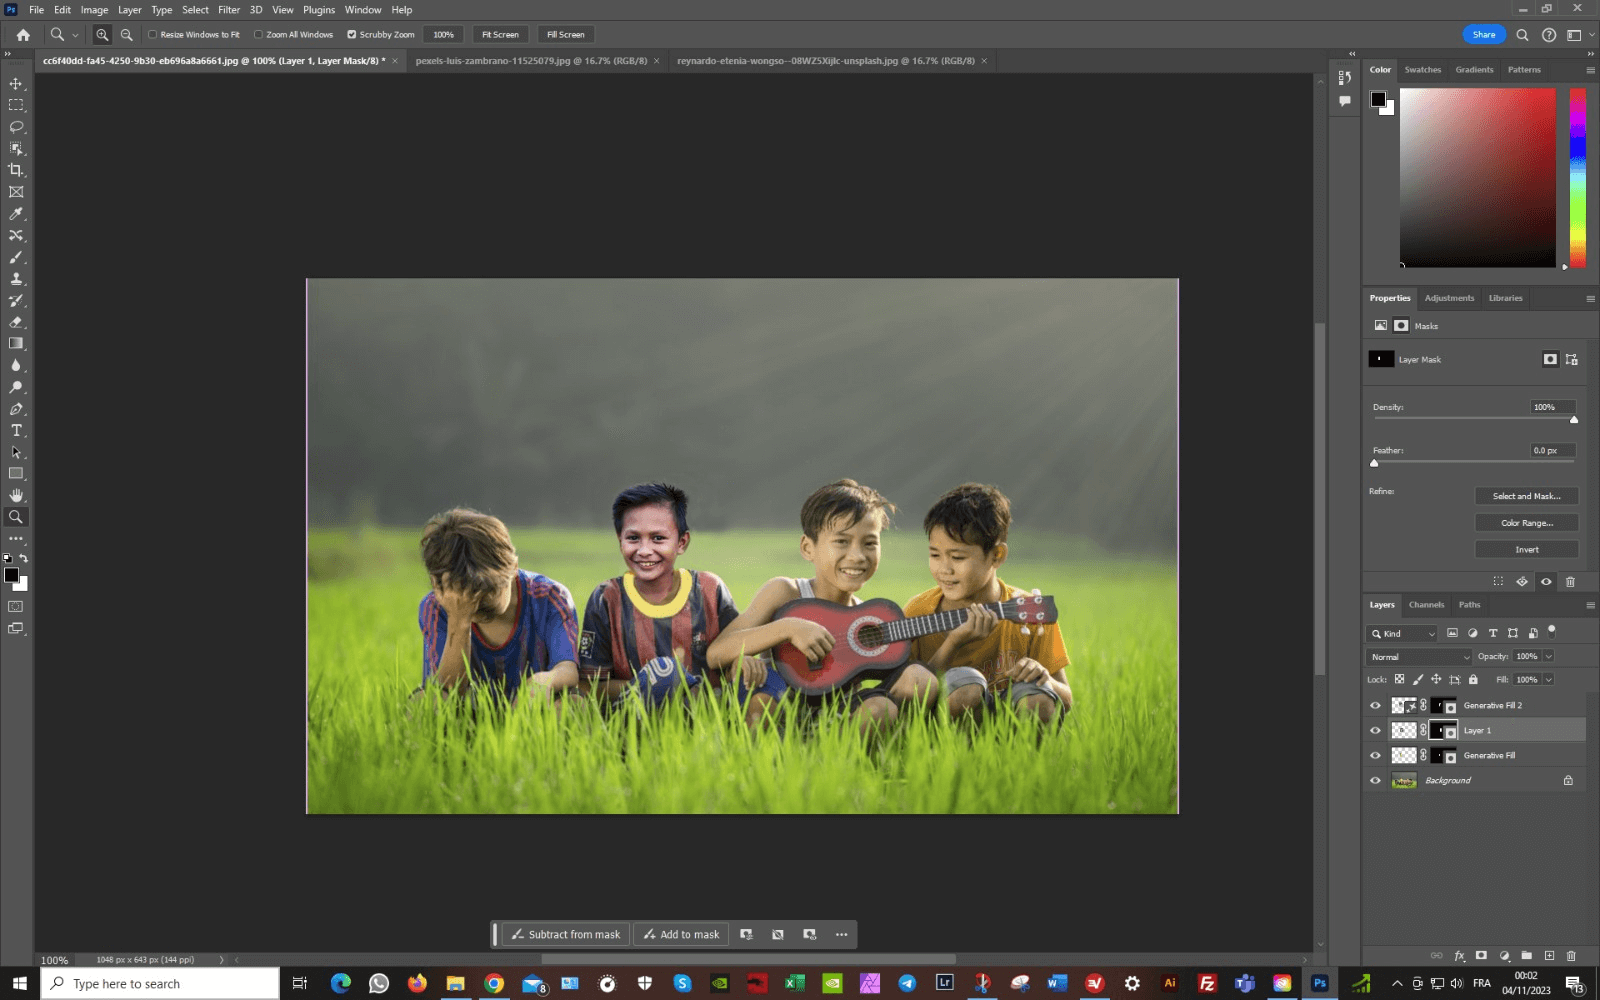Click the new group folder icon

pos(1527,956)
